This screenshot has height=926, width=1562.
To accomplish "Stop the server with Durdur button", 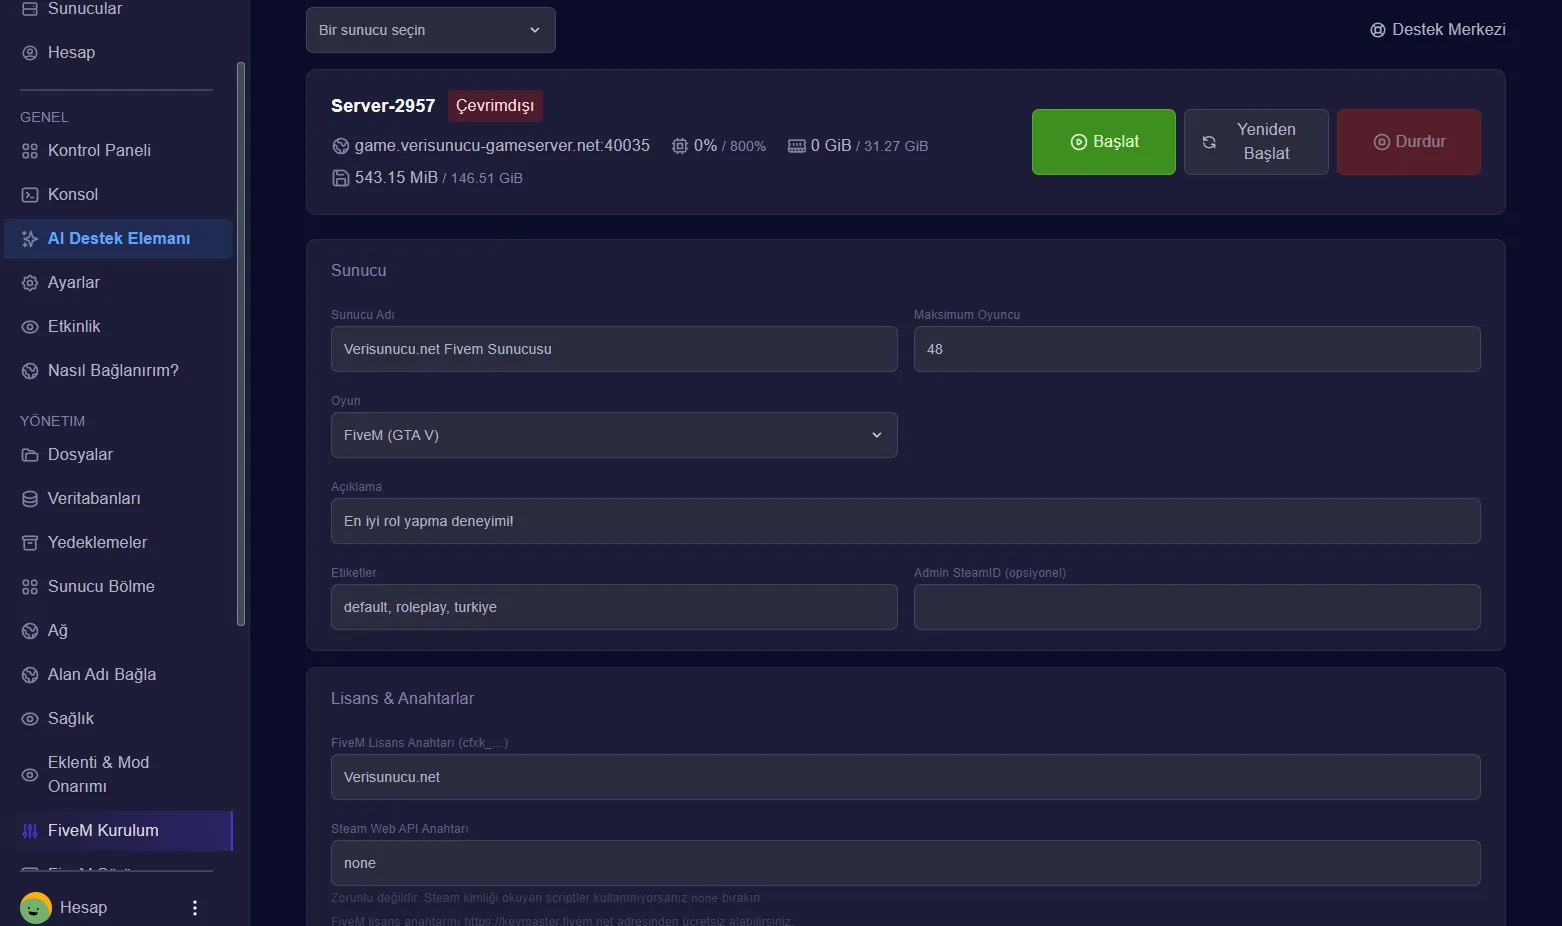I will click(x=1409, y=142).
